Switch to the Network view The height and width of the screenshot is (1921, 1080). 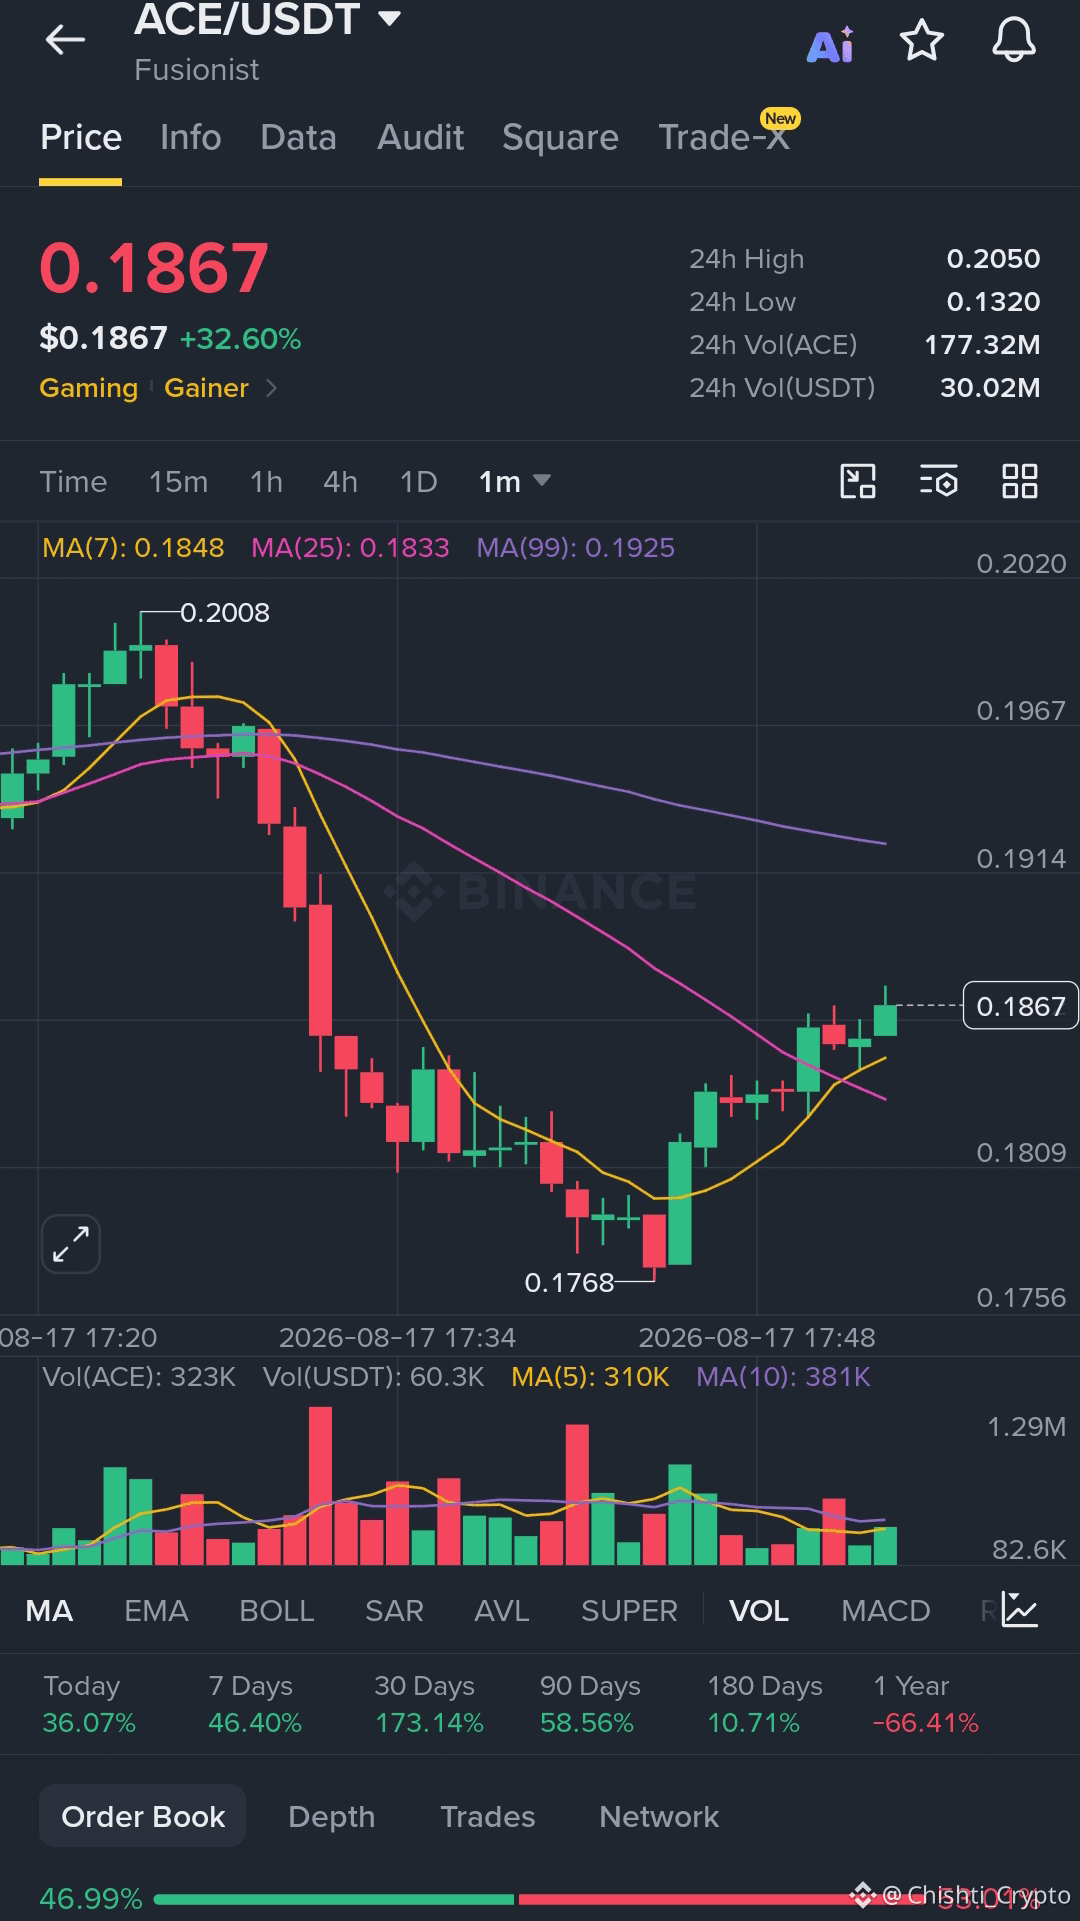[659, 1816]
